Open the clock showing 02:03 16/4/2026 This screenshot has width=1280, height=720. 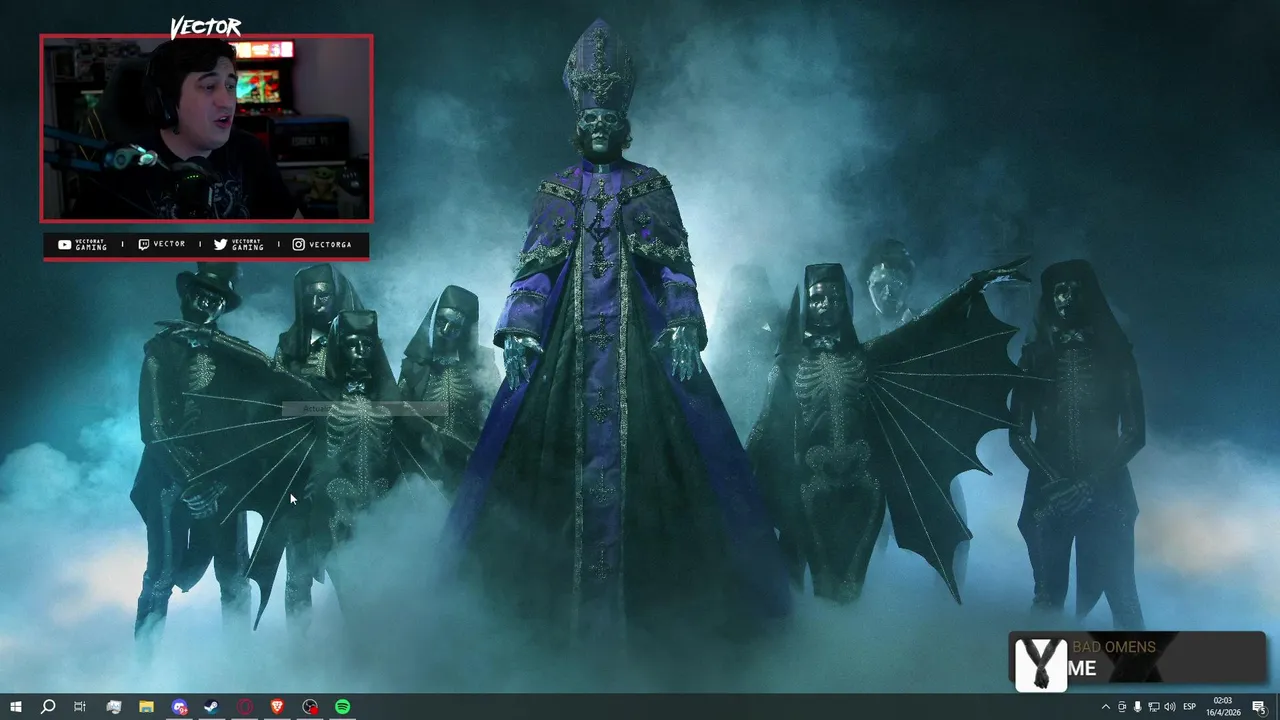(1223, 707)
